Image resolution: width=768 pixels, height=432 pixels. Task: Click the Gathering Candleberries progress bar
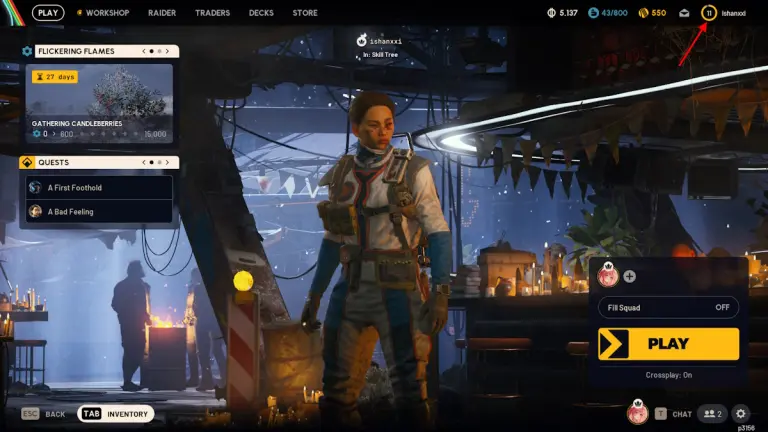[99, 134]
